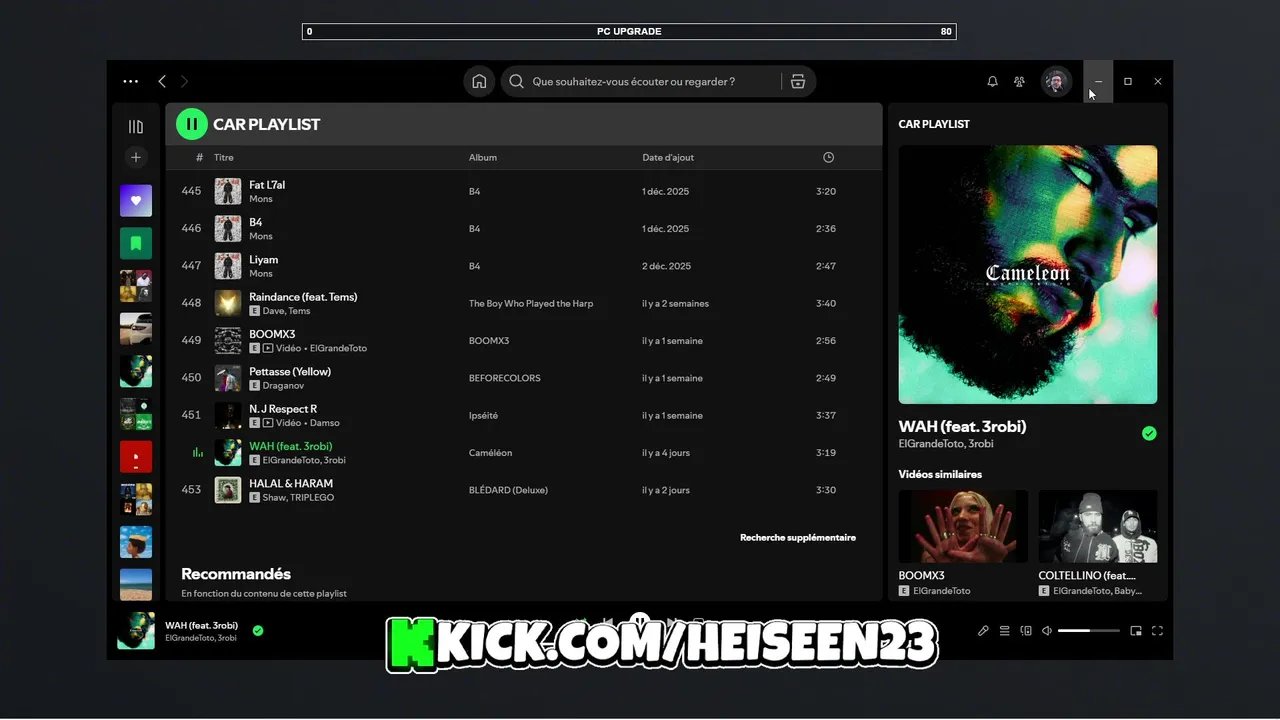Viewport: 1280px width, 720px height.
Task: Collapse Your Library sidebar icon
Action: [136, 127]
